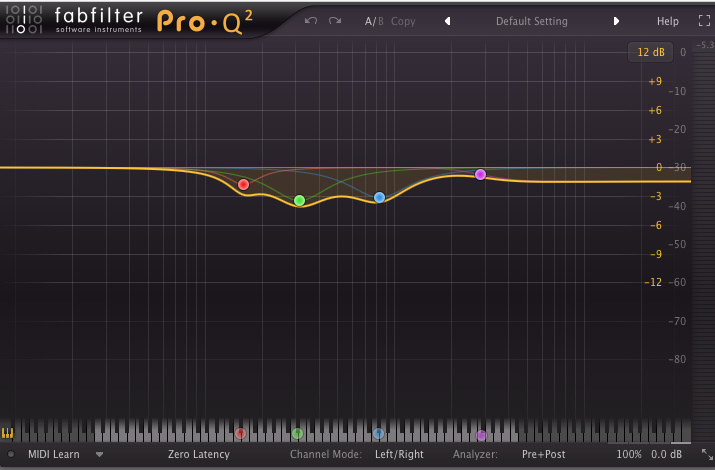Change Channel Mode Left/Right setting
The width and height of the screenshot is (715, 470).
(x=399, y=455)
